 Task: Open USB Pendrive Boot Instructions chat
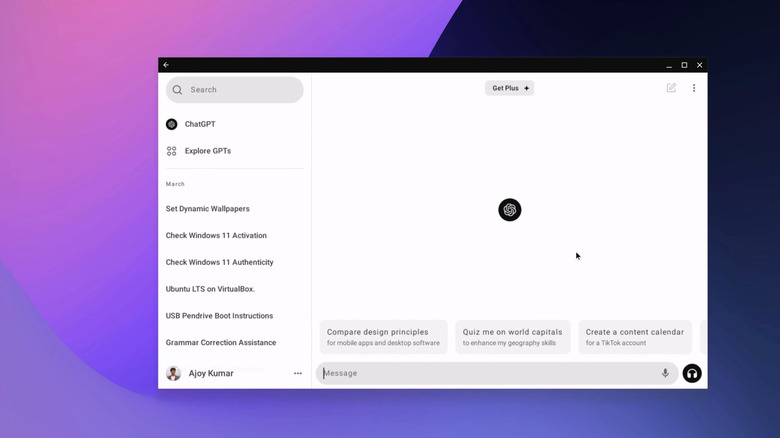[219, 316]
